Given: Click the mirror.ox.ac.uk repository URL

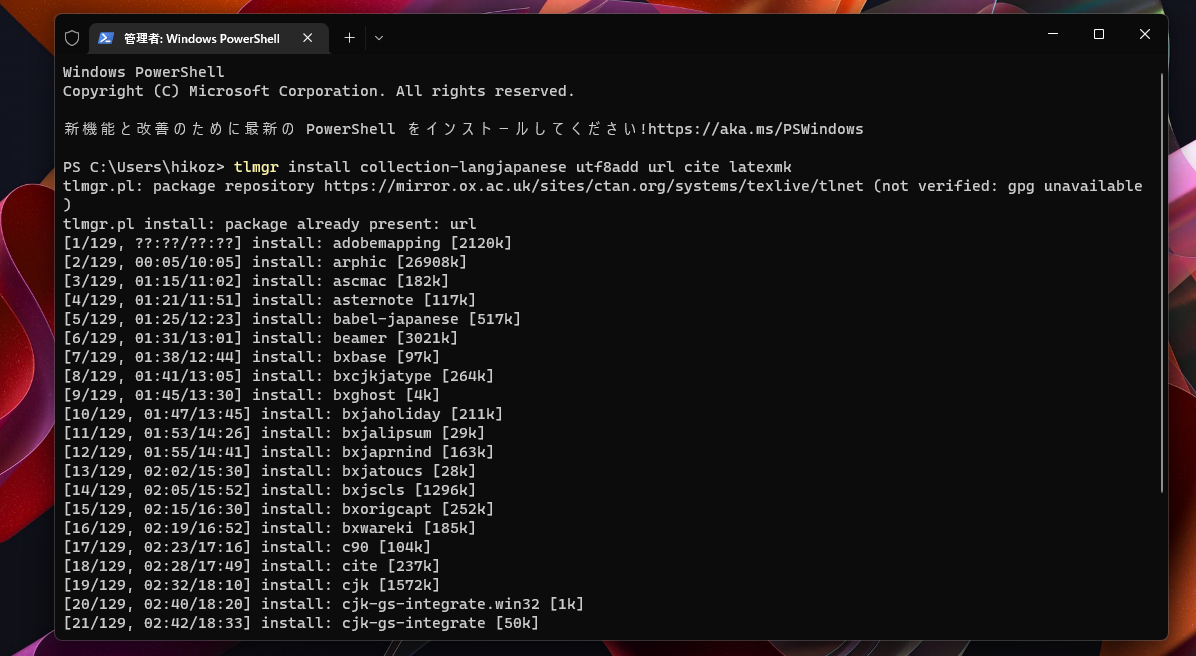Looking at the screenshot, I should coord(593,186).
